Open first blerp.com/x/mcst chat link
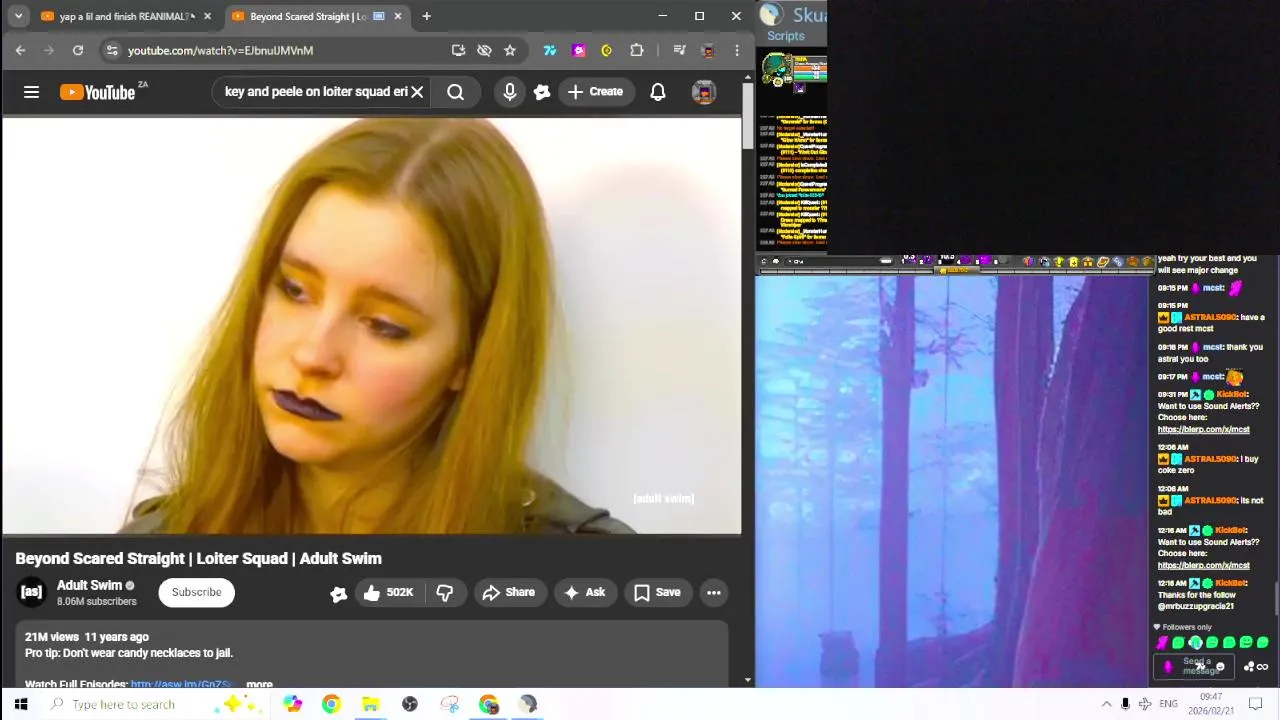Image resolution: width=1280 pixels, height=720 pixels. [x=1203, y=429]
